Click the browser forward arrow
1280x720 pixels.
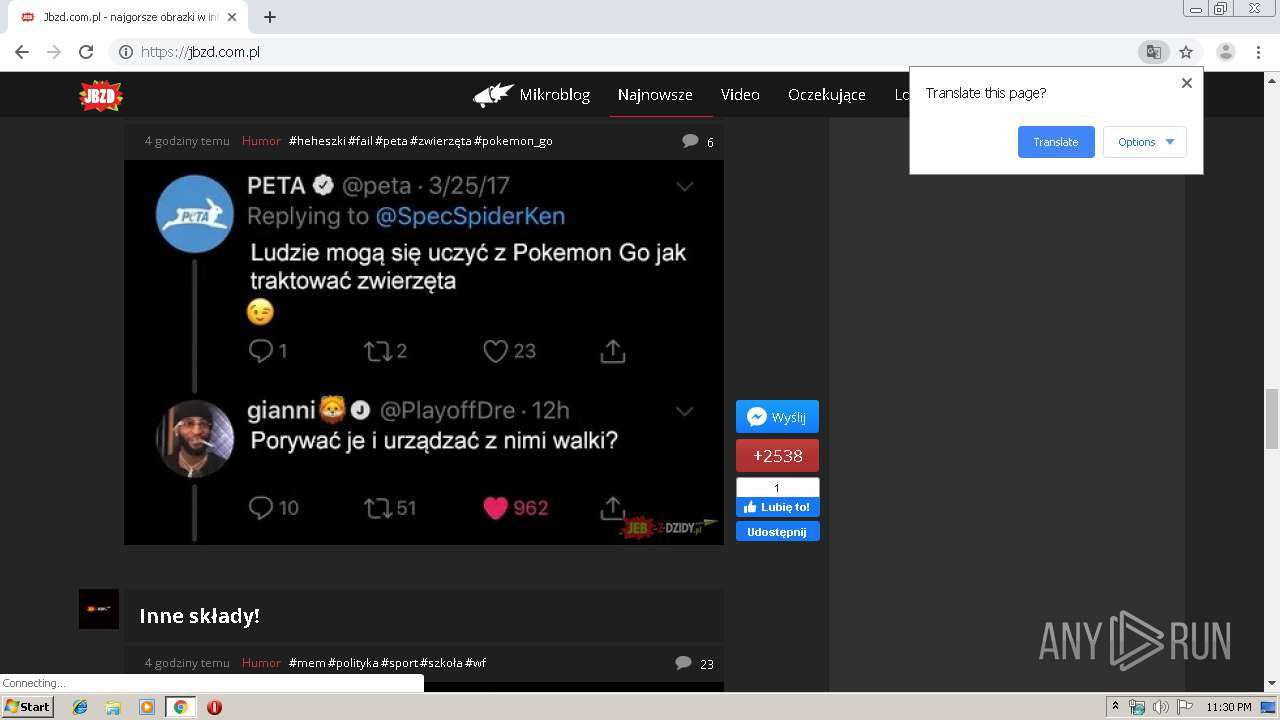point(54,52)
